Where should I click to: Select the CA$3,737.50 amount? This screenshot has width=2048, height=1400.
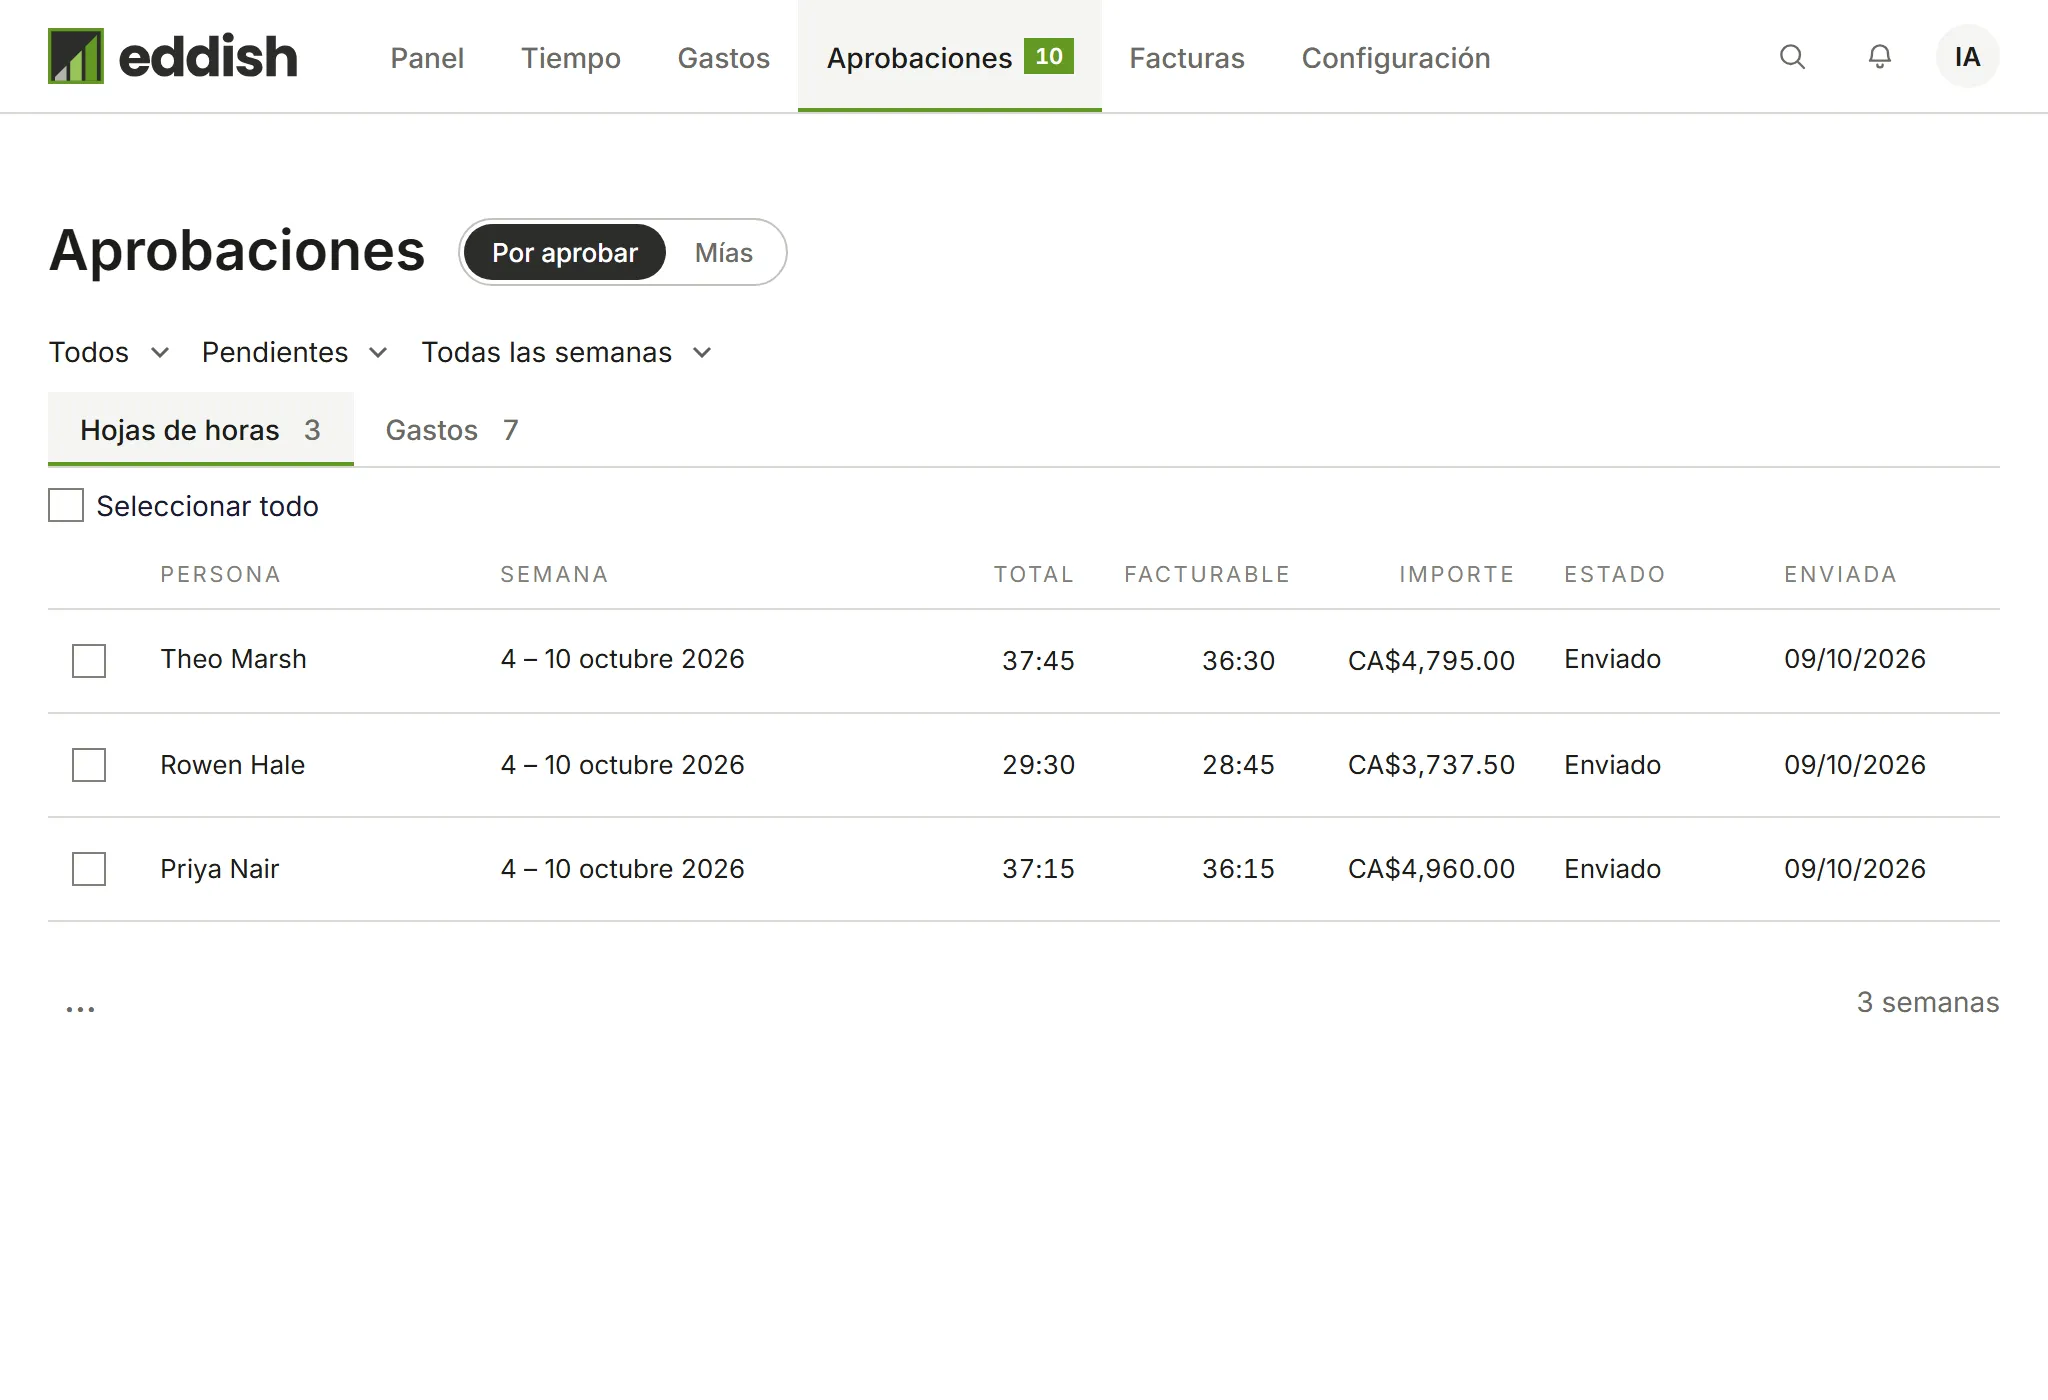click(1431, 765)
